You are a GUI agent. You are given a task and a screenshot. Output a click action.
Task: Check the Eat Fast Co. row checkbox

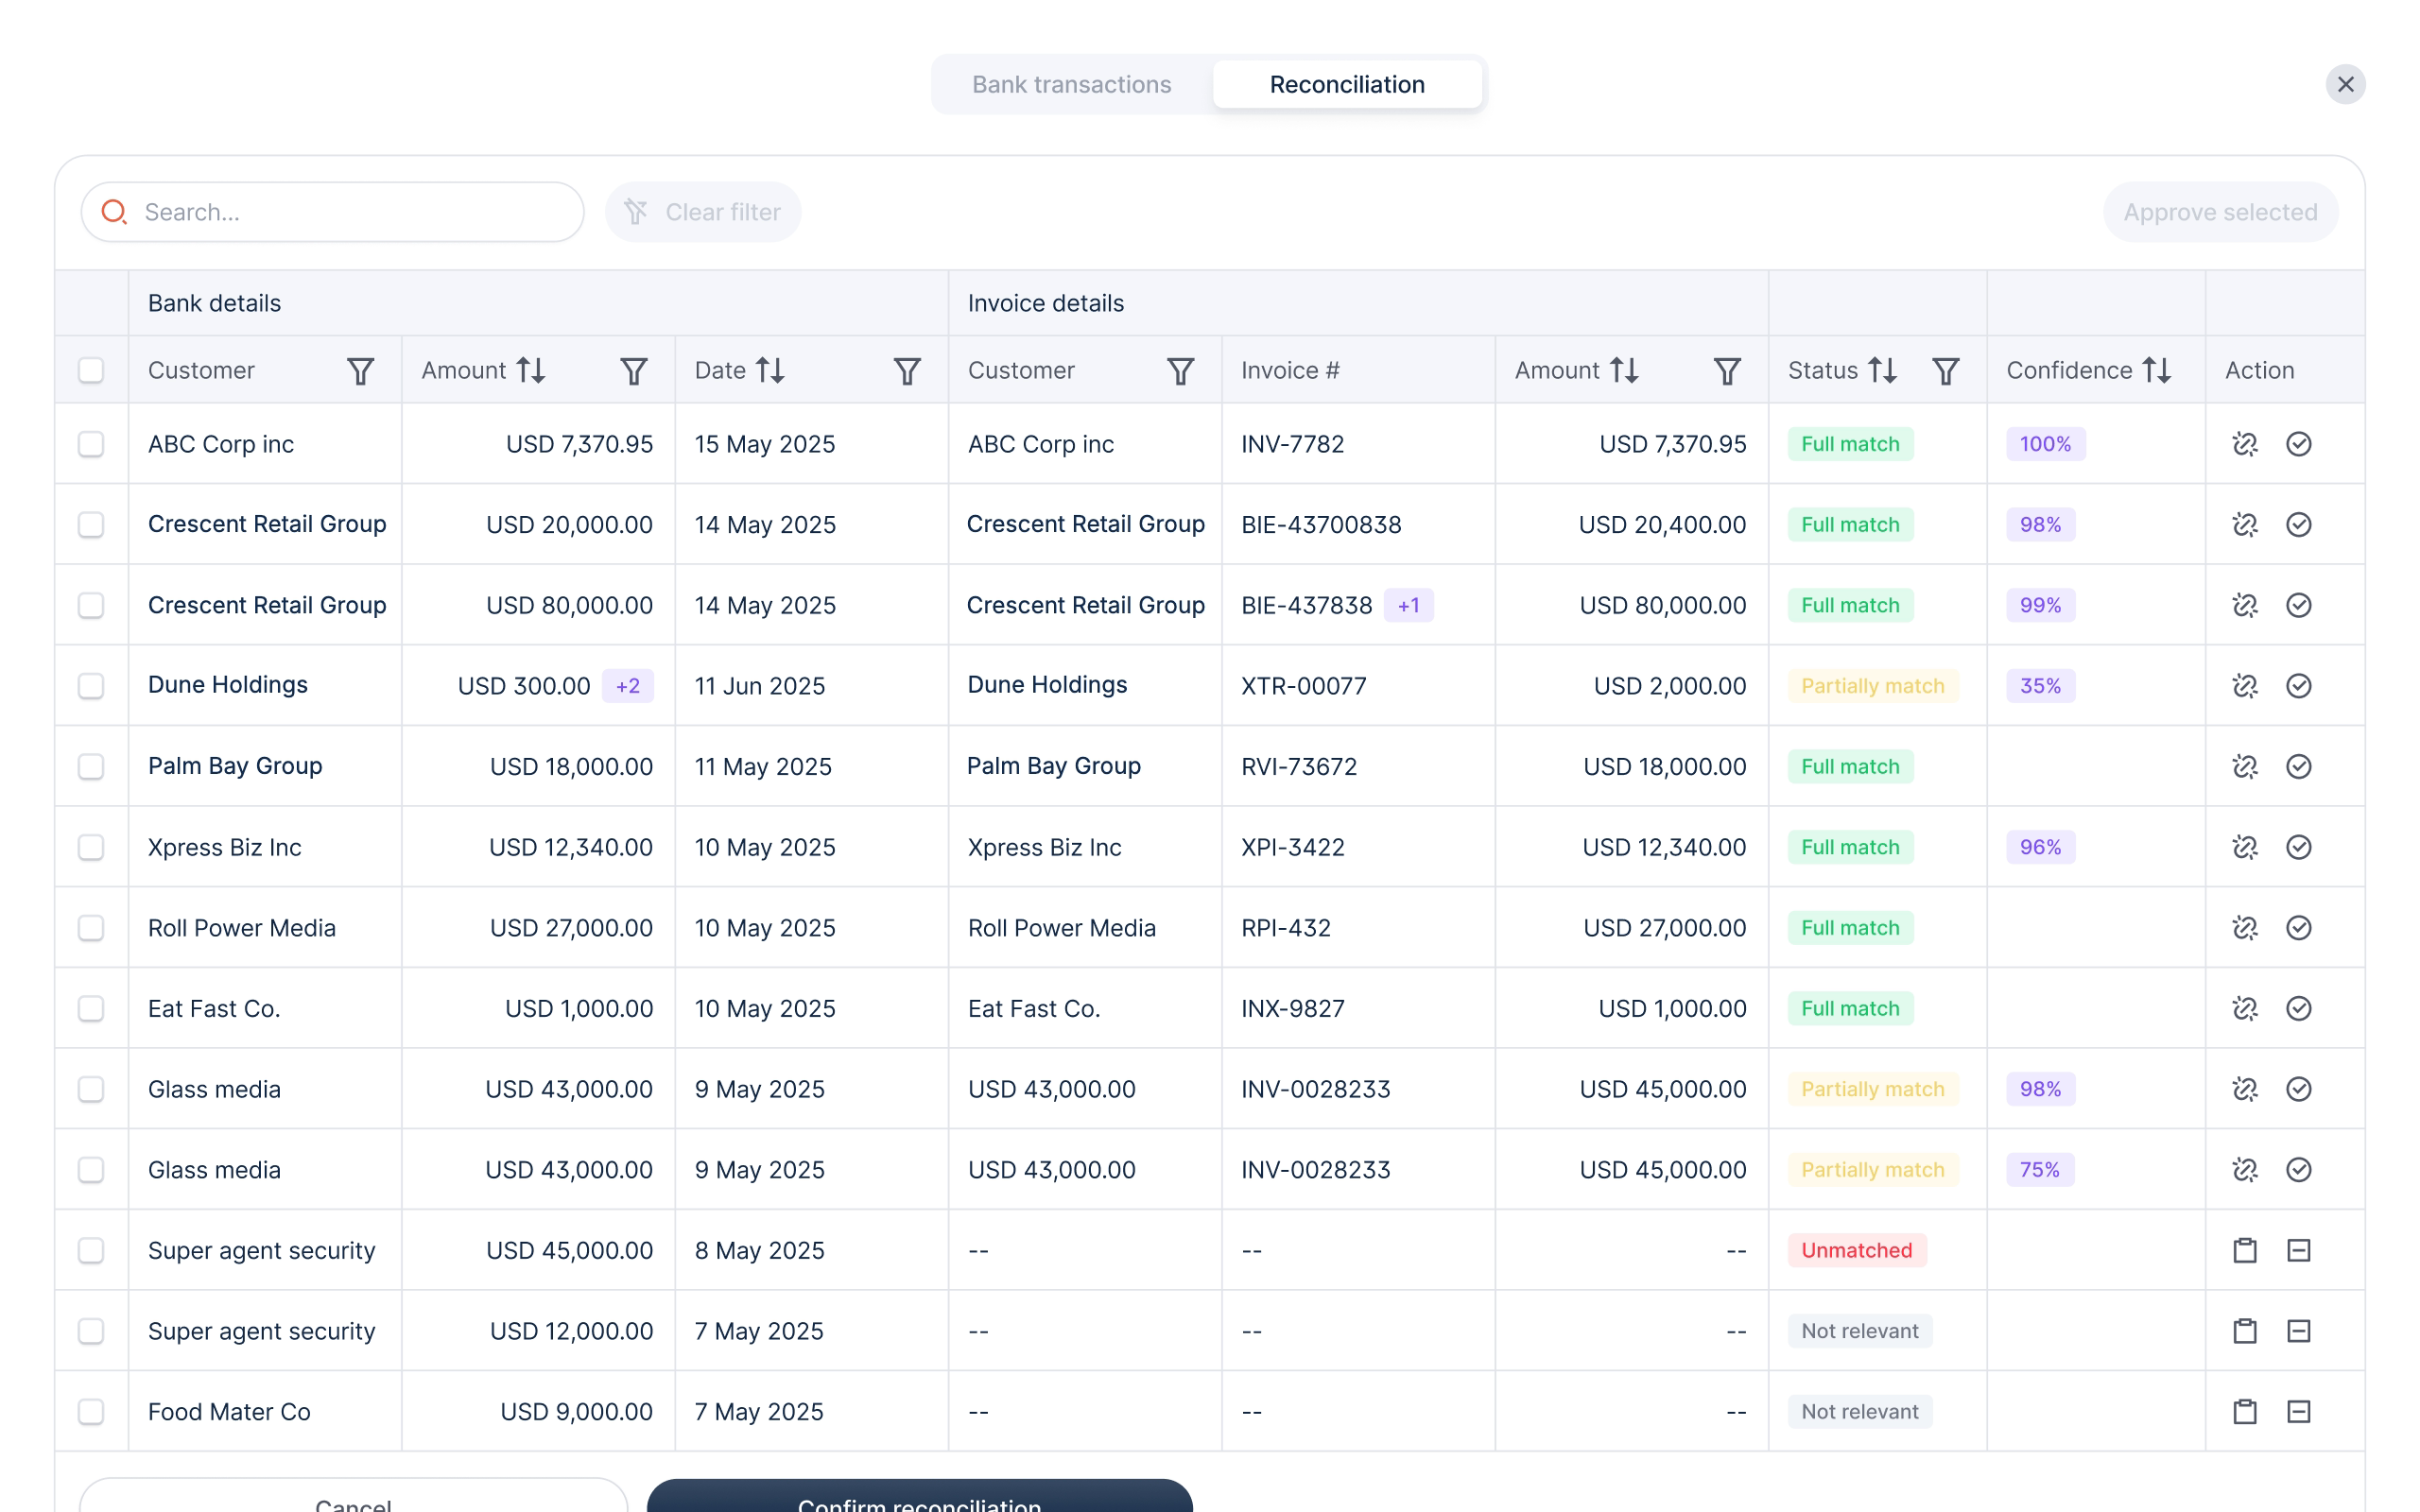tap(91, 1008)
